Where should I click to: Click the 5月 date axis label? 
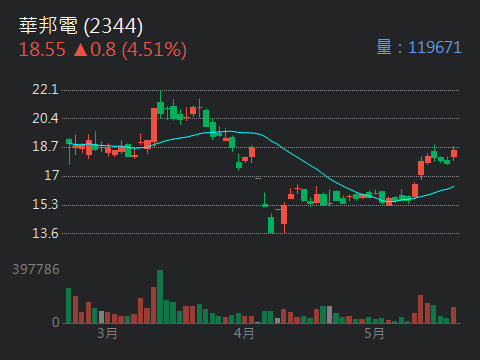tap(374, 333)
